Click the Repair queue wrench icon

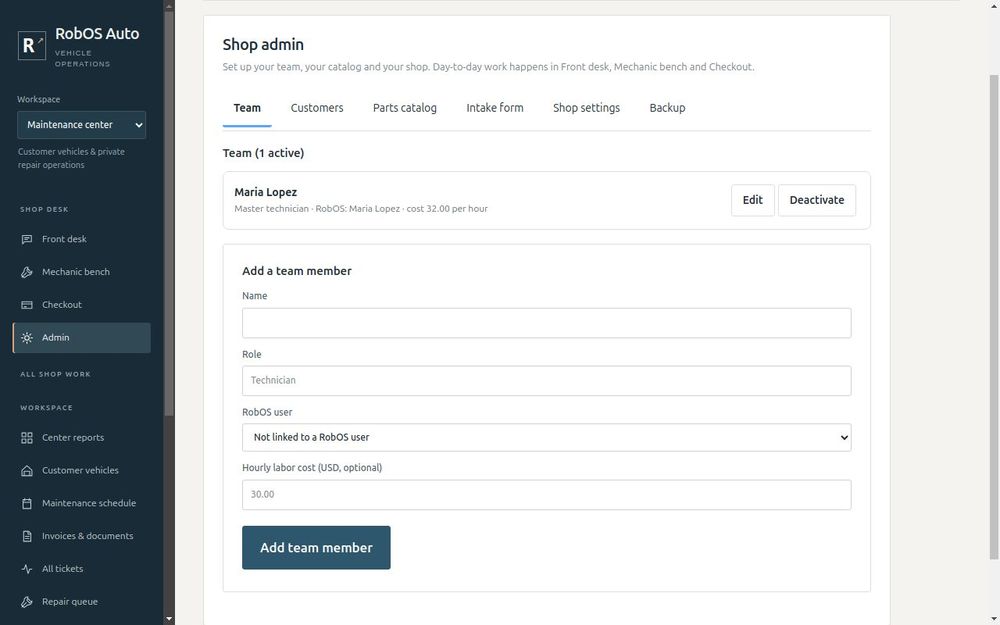click(27, 602)
